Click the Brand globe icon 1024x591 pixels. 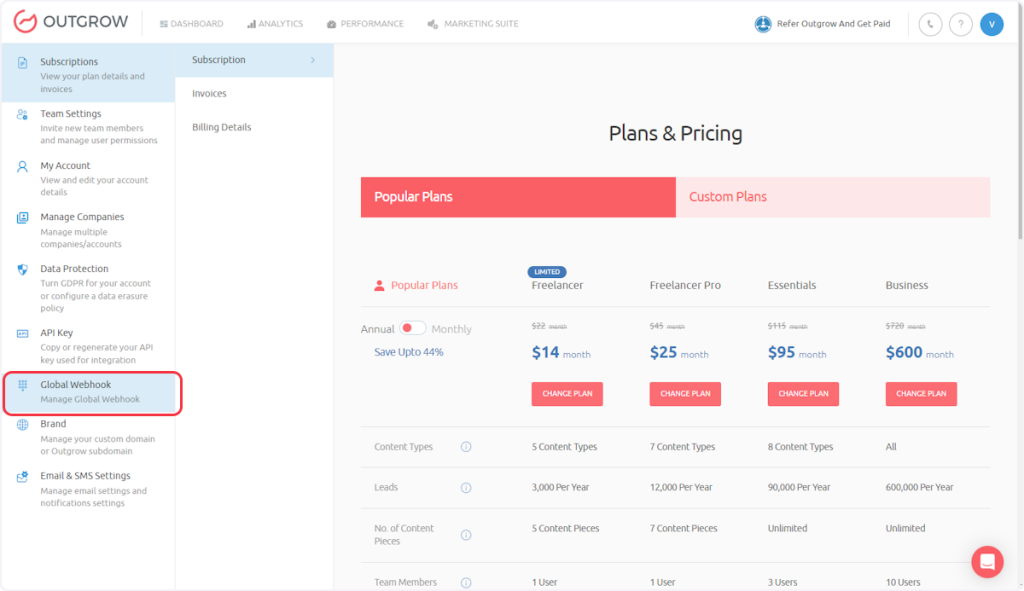point(22,424)
